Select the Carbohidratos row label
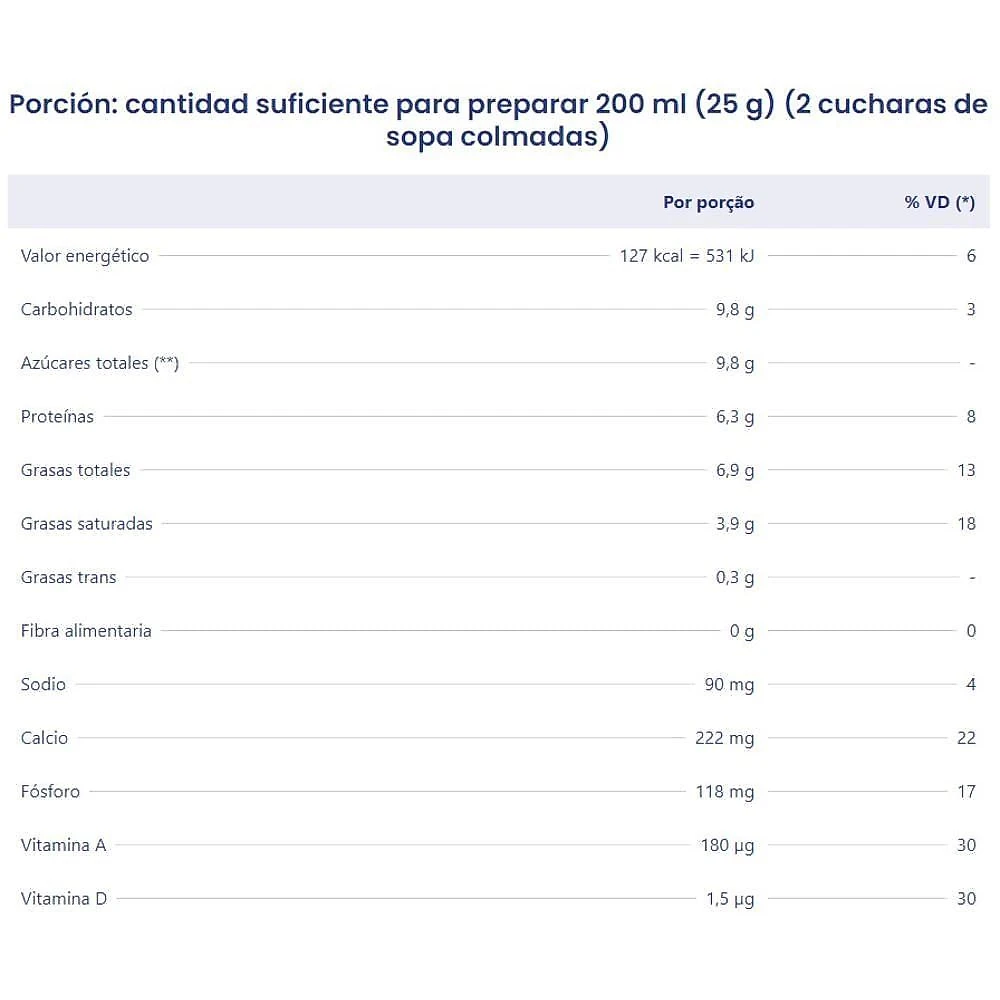The image size is (1000, 1000). (x=77, y=309)
